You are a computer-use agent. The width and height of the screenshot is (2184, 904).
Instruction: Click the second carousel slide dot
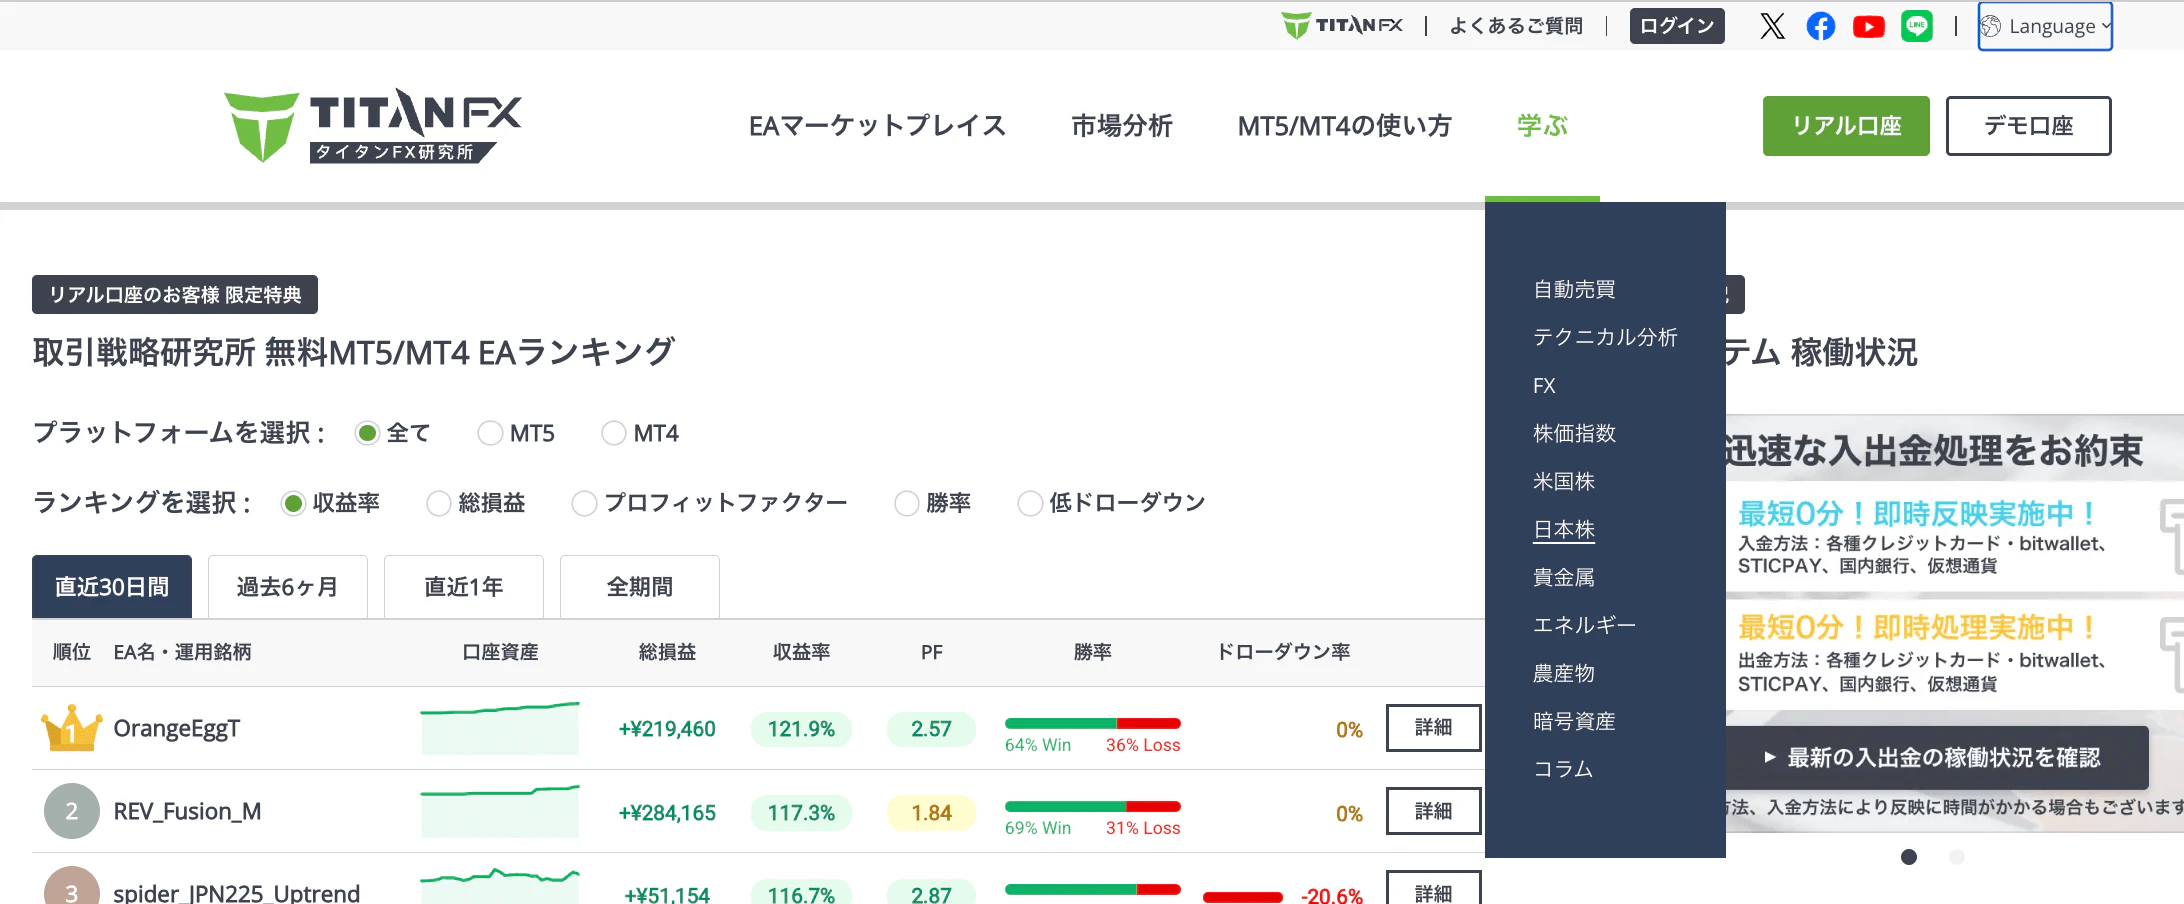tap(1957, 857)
